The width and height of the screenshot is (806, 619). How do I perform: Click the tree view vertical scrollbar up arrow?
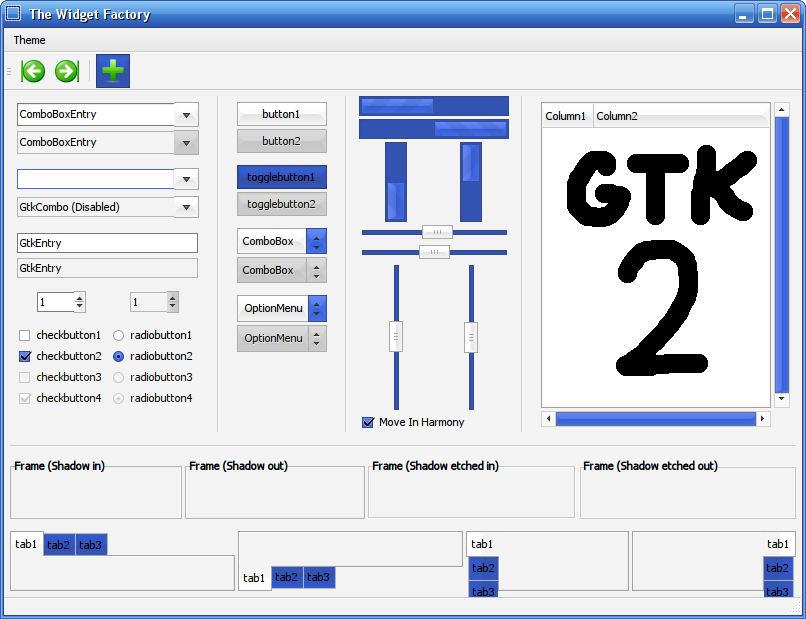point(781,110)
